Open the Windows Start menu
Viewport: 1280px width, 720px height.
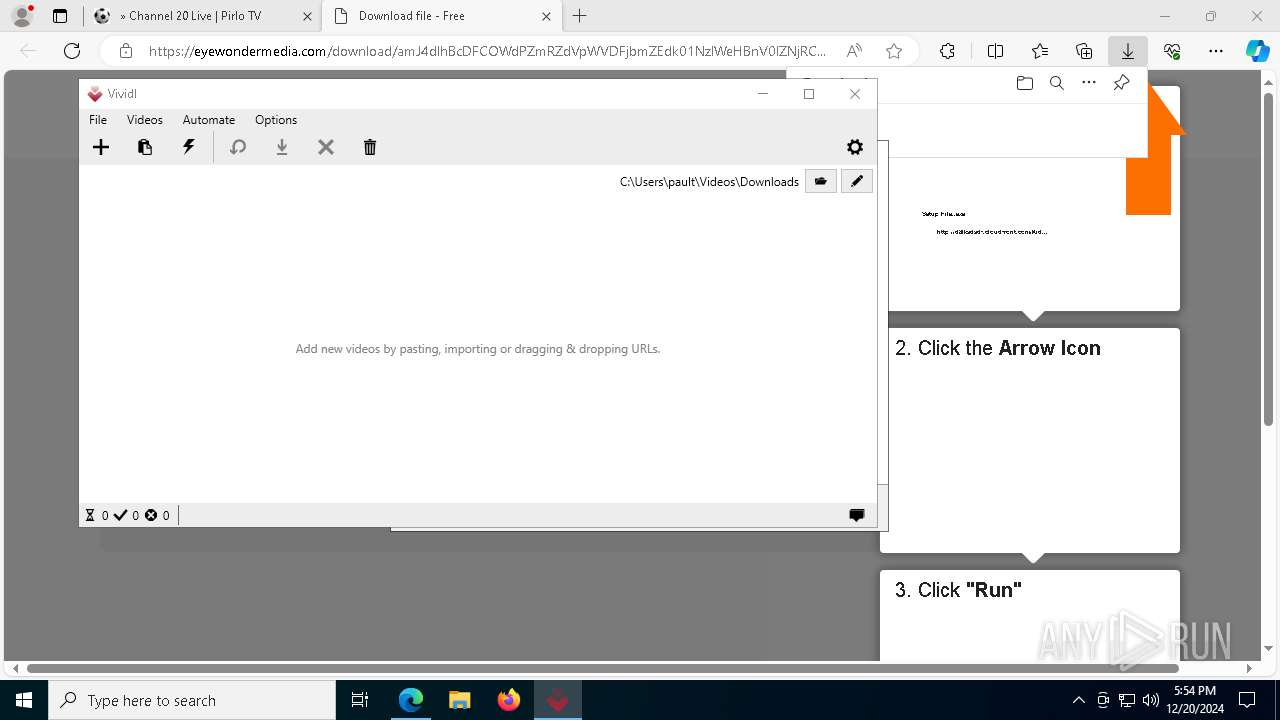(x=24, y=700)
